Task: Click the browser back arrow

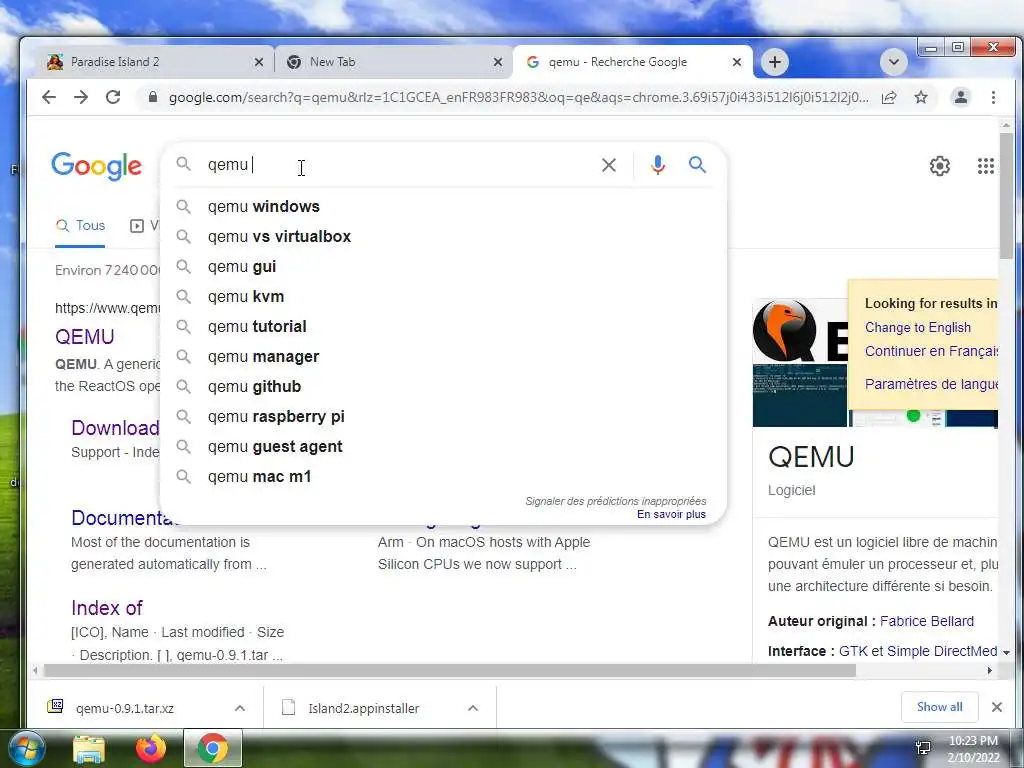Action: click(x=49, y=97)
